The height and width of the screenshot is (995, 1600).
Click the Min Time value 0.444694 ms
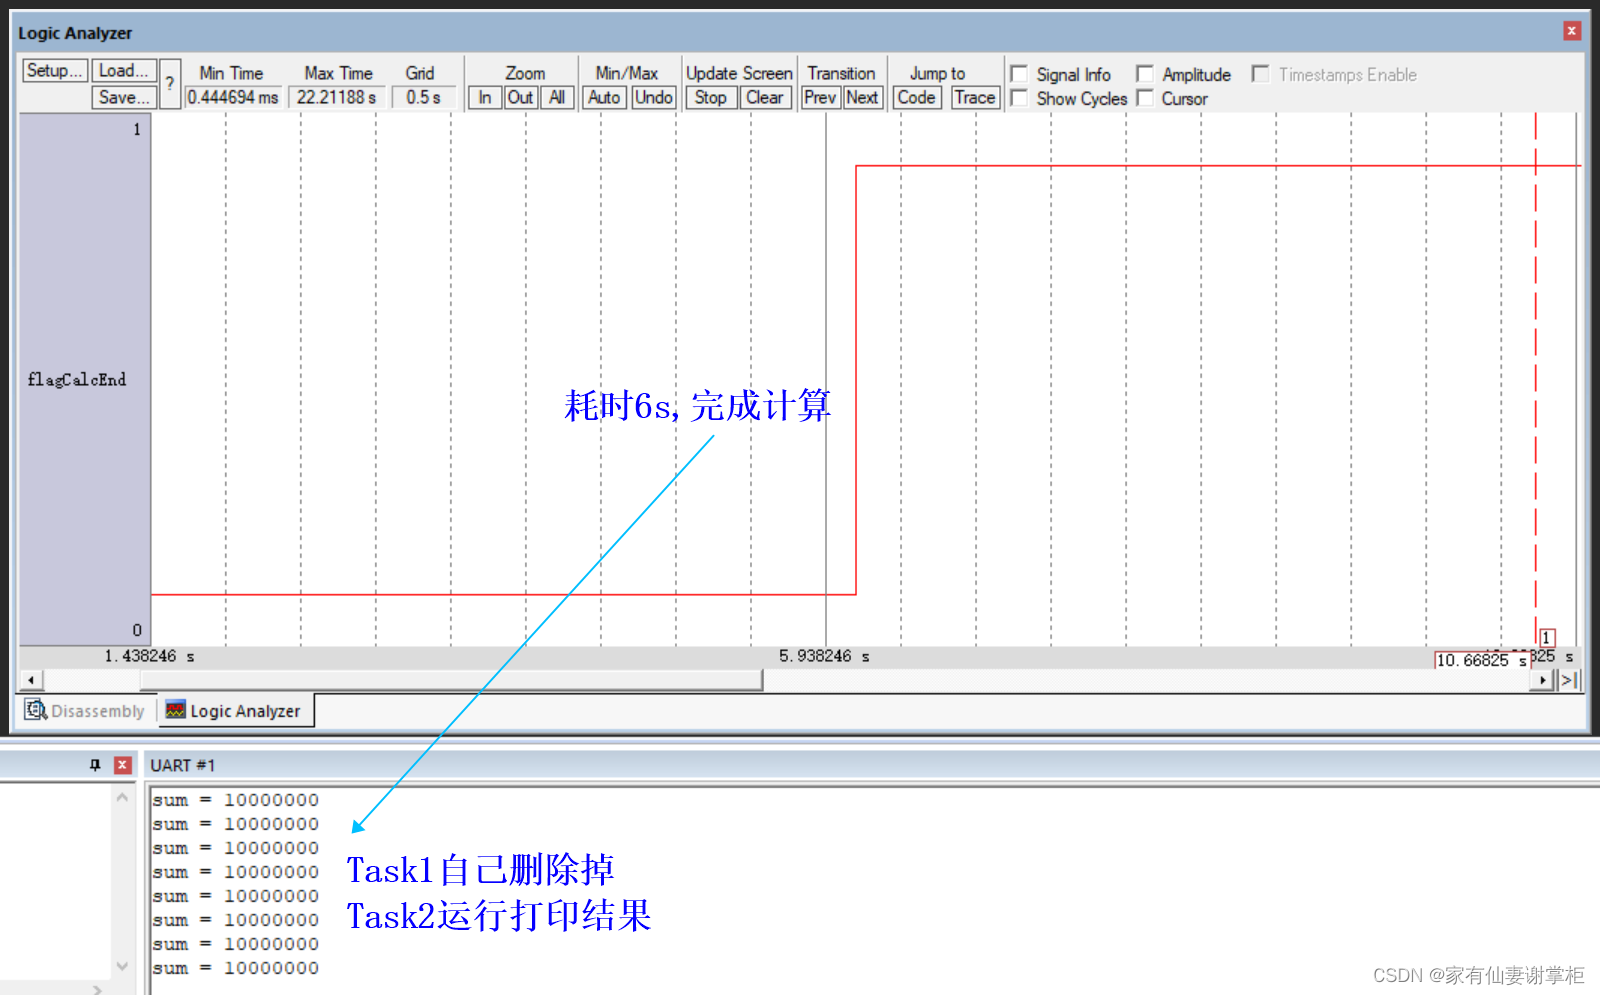coord(233,97)
